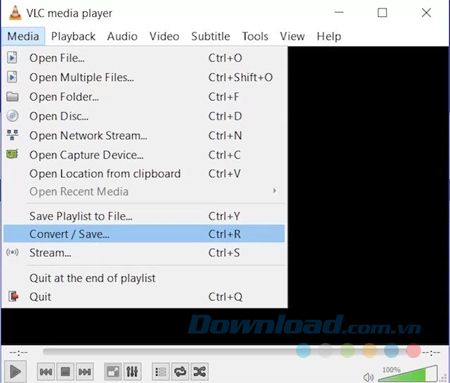
Task: Click elapsed time label left of seek bar
Action: pos(18,352)
